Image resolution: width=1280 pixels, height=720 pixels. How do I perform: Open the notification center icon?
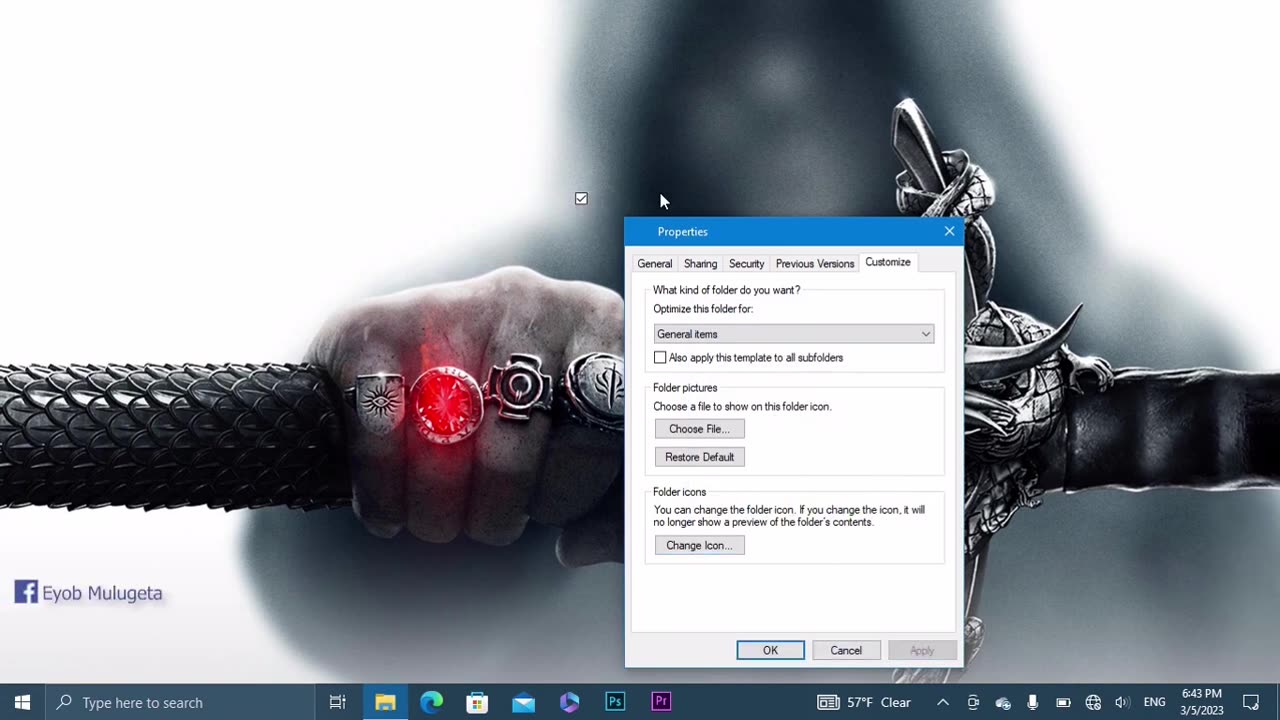(1251, 702)
